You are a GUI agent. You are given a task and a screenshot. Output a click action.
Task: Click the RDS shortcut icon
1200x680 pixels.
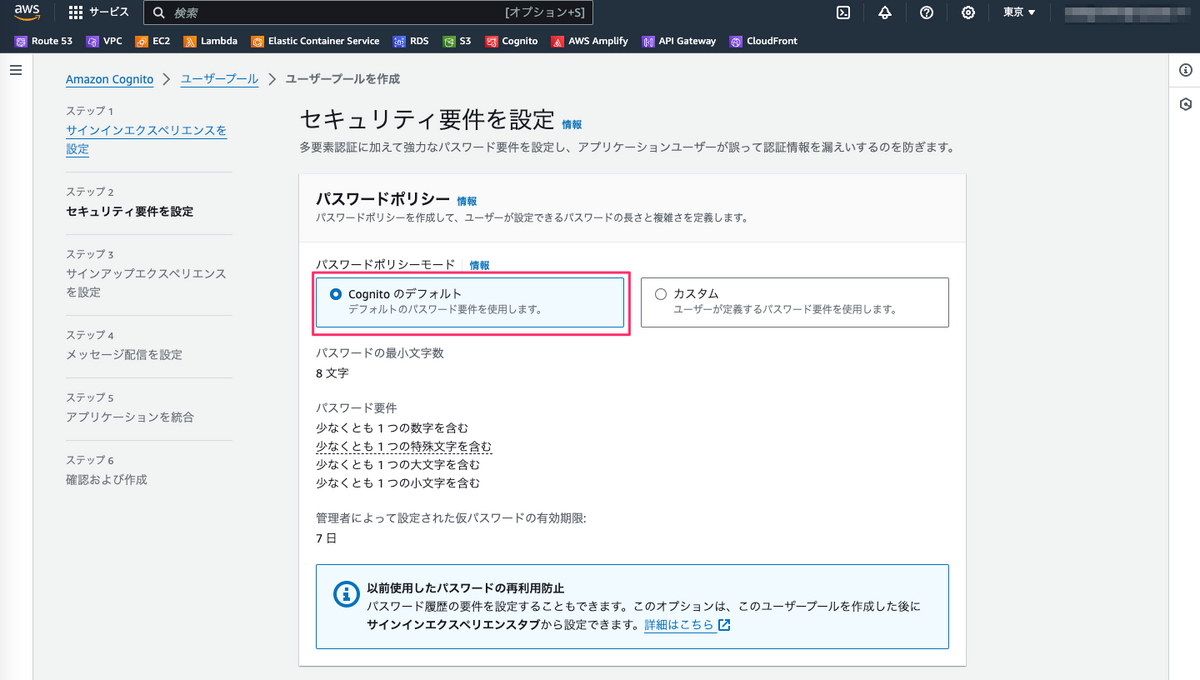coord(399,41)
